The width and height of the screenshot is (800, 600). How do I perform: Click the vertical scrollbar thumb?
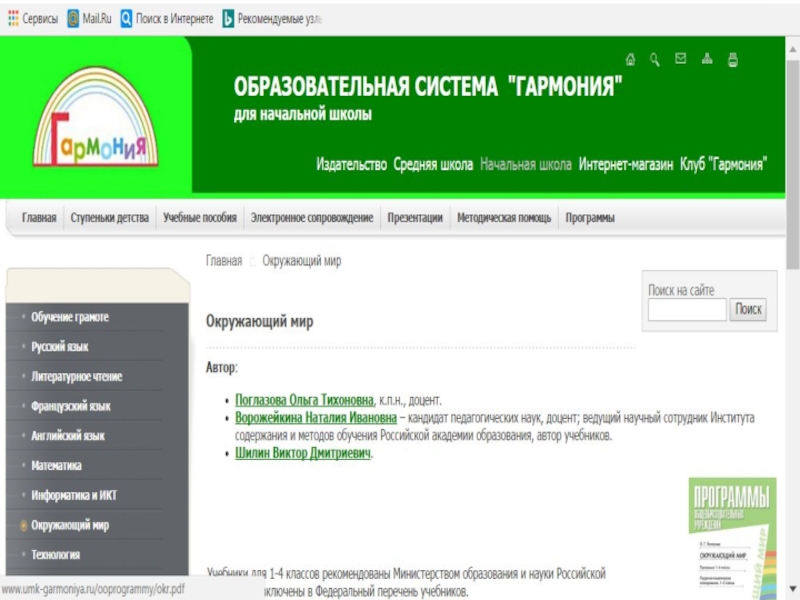pyautogui.click(x=792, y=163)
